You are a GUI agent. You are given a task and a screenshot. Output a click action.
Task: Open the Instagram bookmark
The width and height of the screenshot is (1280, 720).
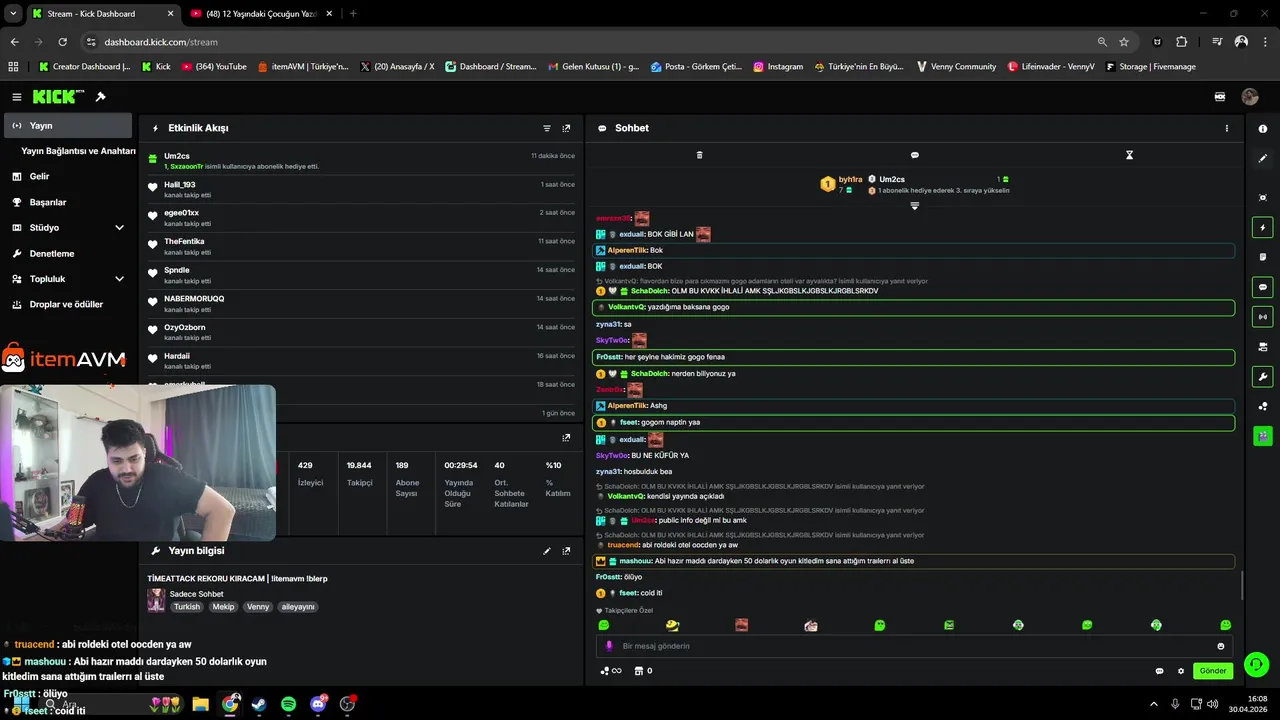(778, 67)
